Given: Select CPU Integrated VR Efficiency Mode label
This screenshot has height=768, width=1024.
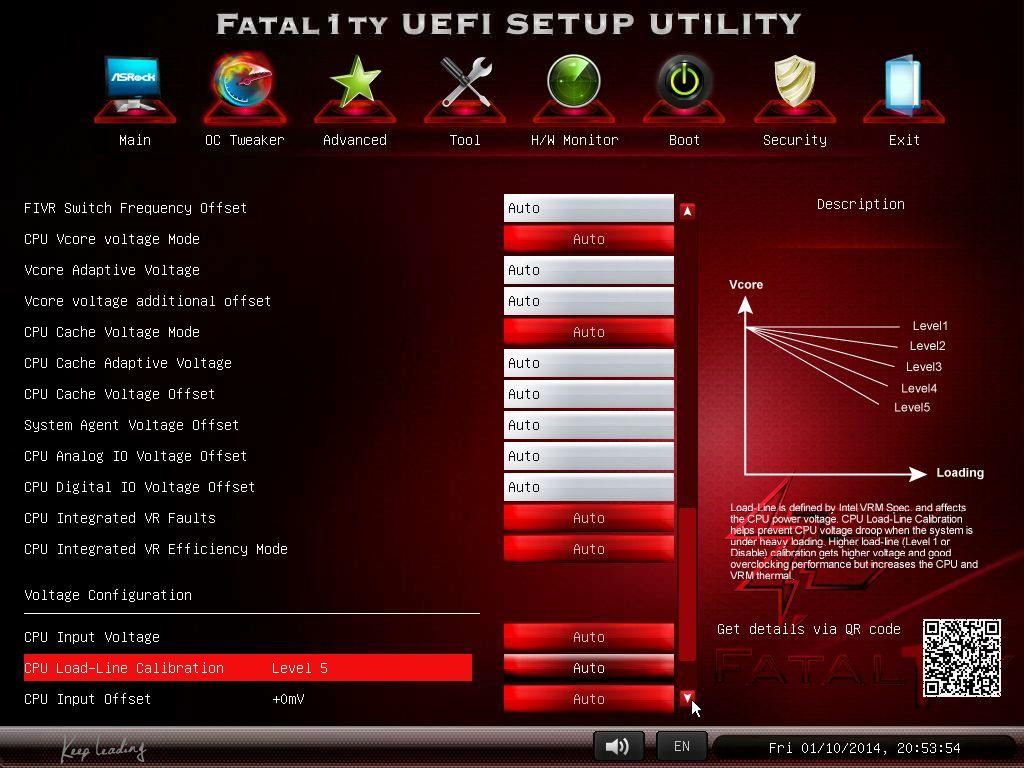Looking at the screenshot, I should point(155,549).
